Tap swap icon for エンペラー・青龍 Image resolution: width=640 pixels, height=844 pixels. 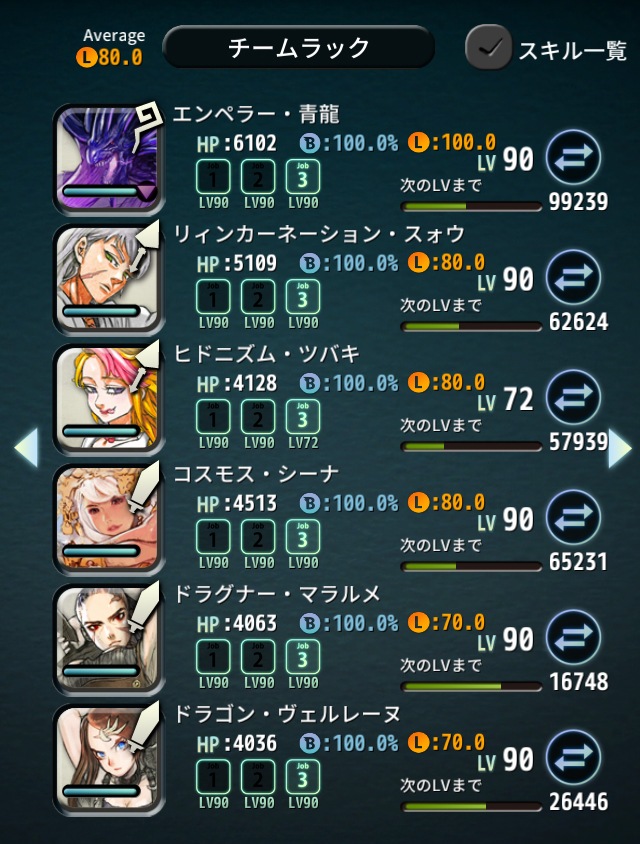(x=574, y=157)
